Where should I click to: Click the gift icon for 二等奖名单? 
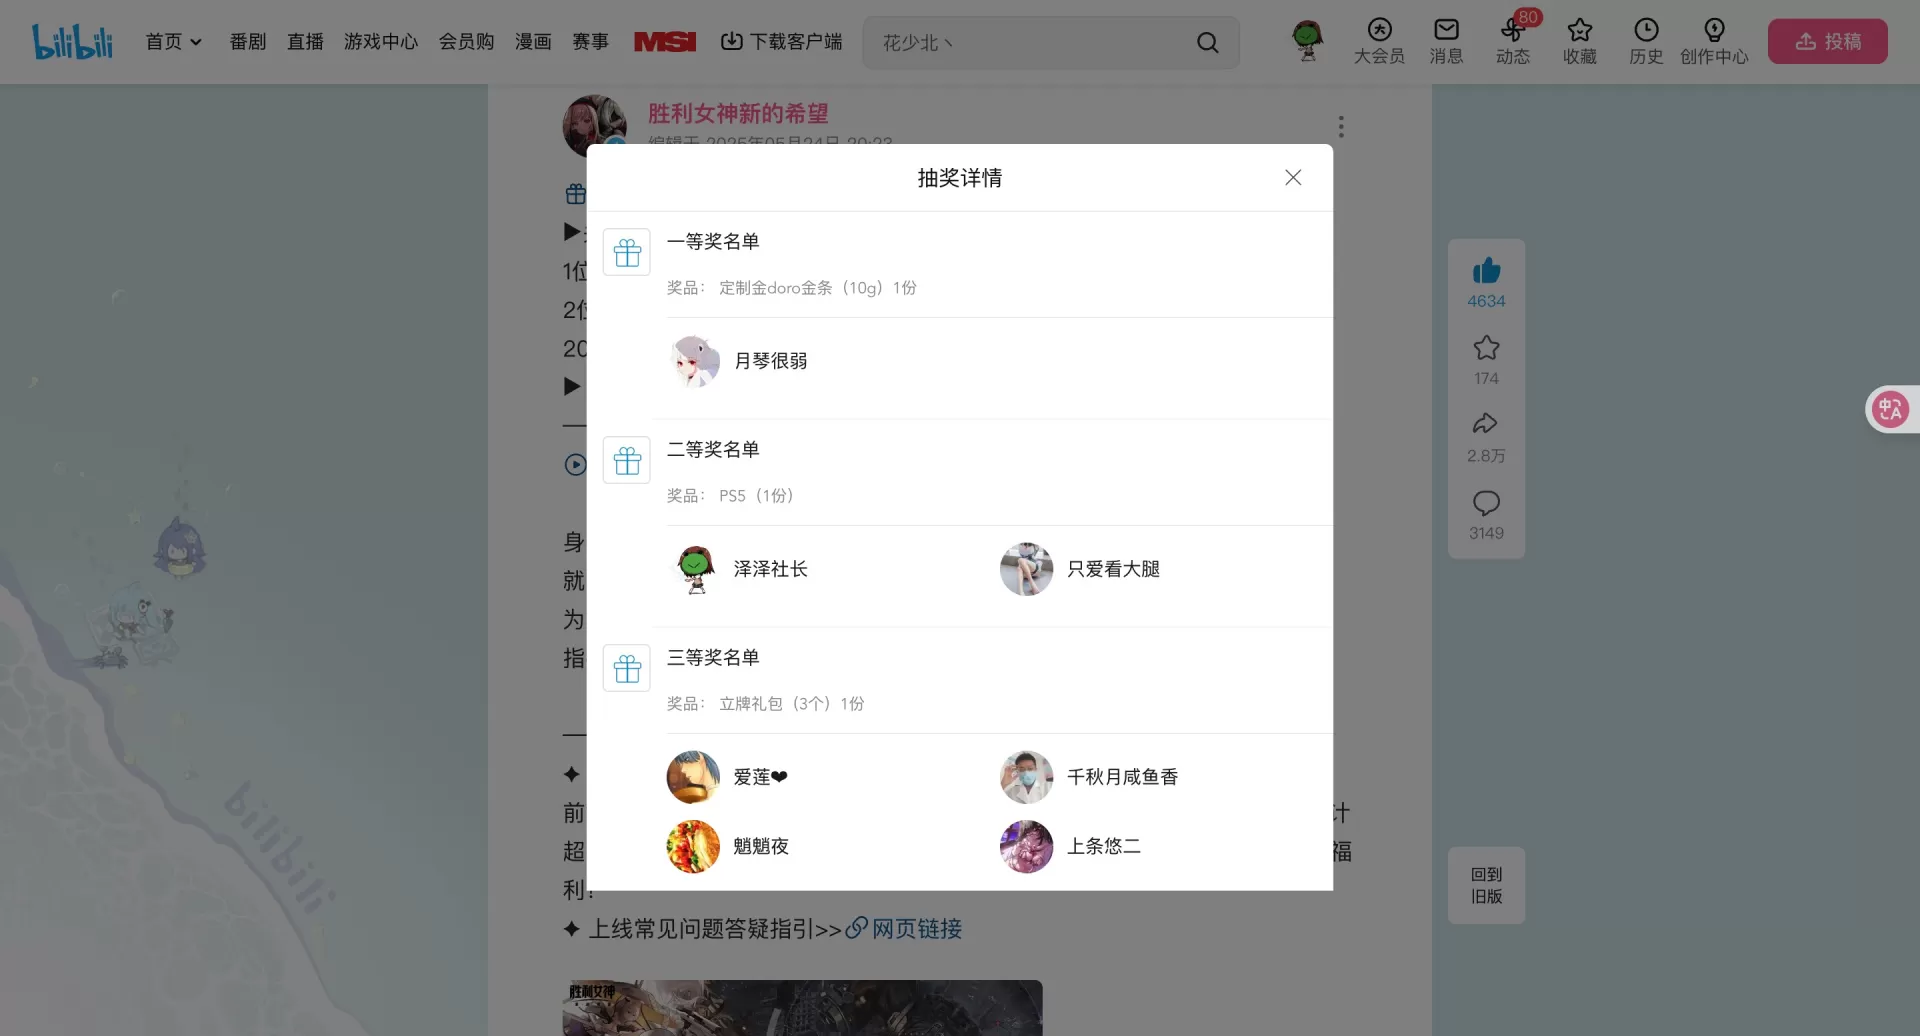tap(627, 460)
